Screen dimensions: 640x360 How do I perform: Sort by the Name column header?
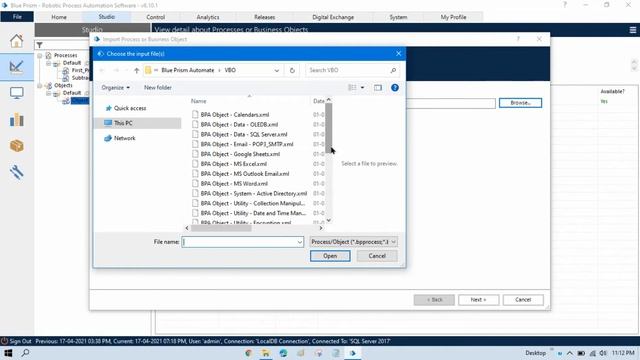(x=199, y=101)
